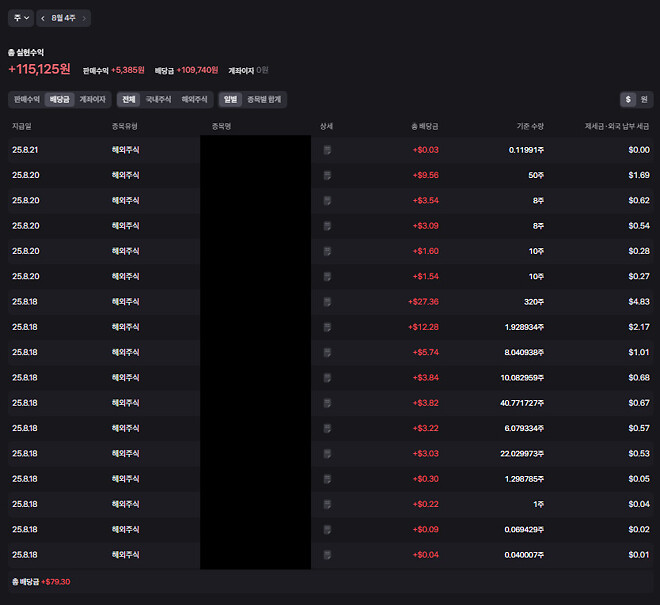Open detail icon for +$3.84 row
Screen dimensions: 660x605
pyautogui.click(x=327, y=378)
